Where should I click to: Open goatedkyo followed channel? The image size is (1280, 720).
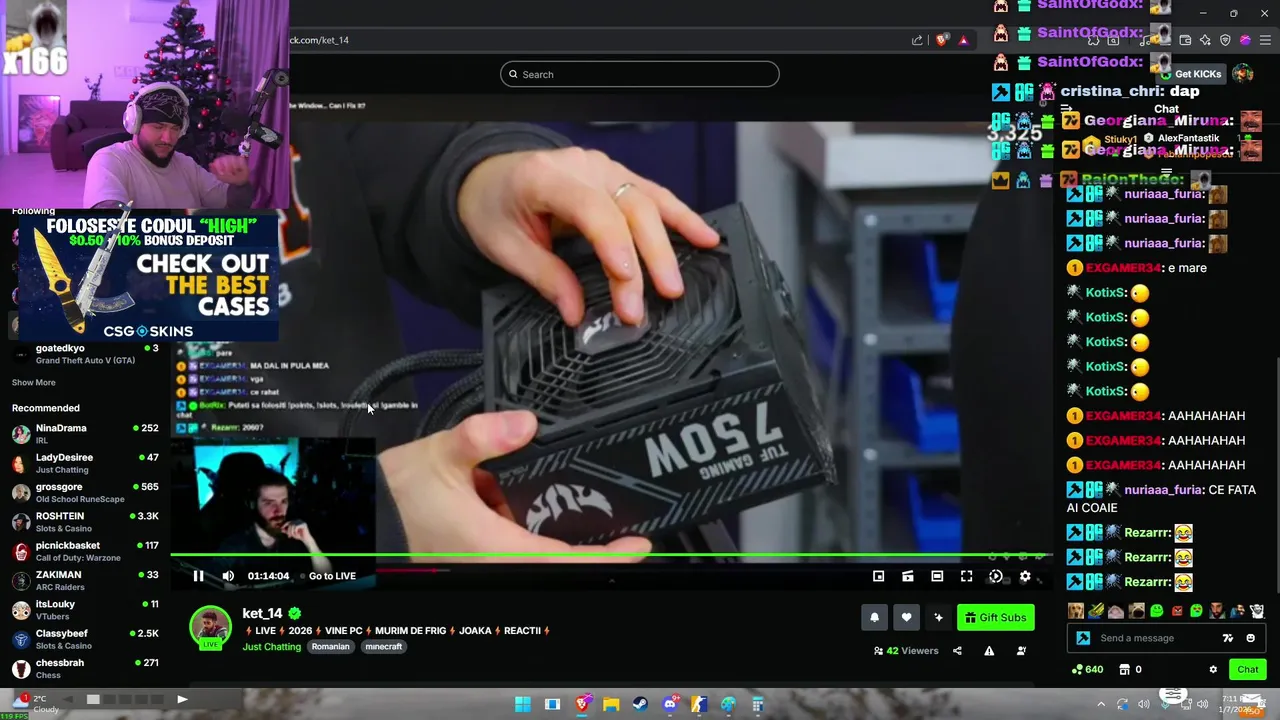click(85, 354)
